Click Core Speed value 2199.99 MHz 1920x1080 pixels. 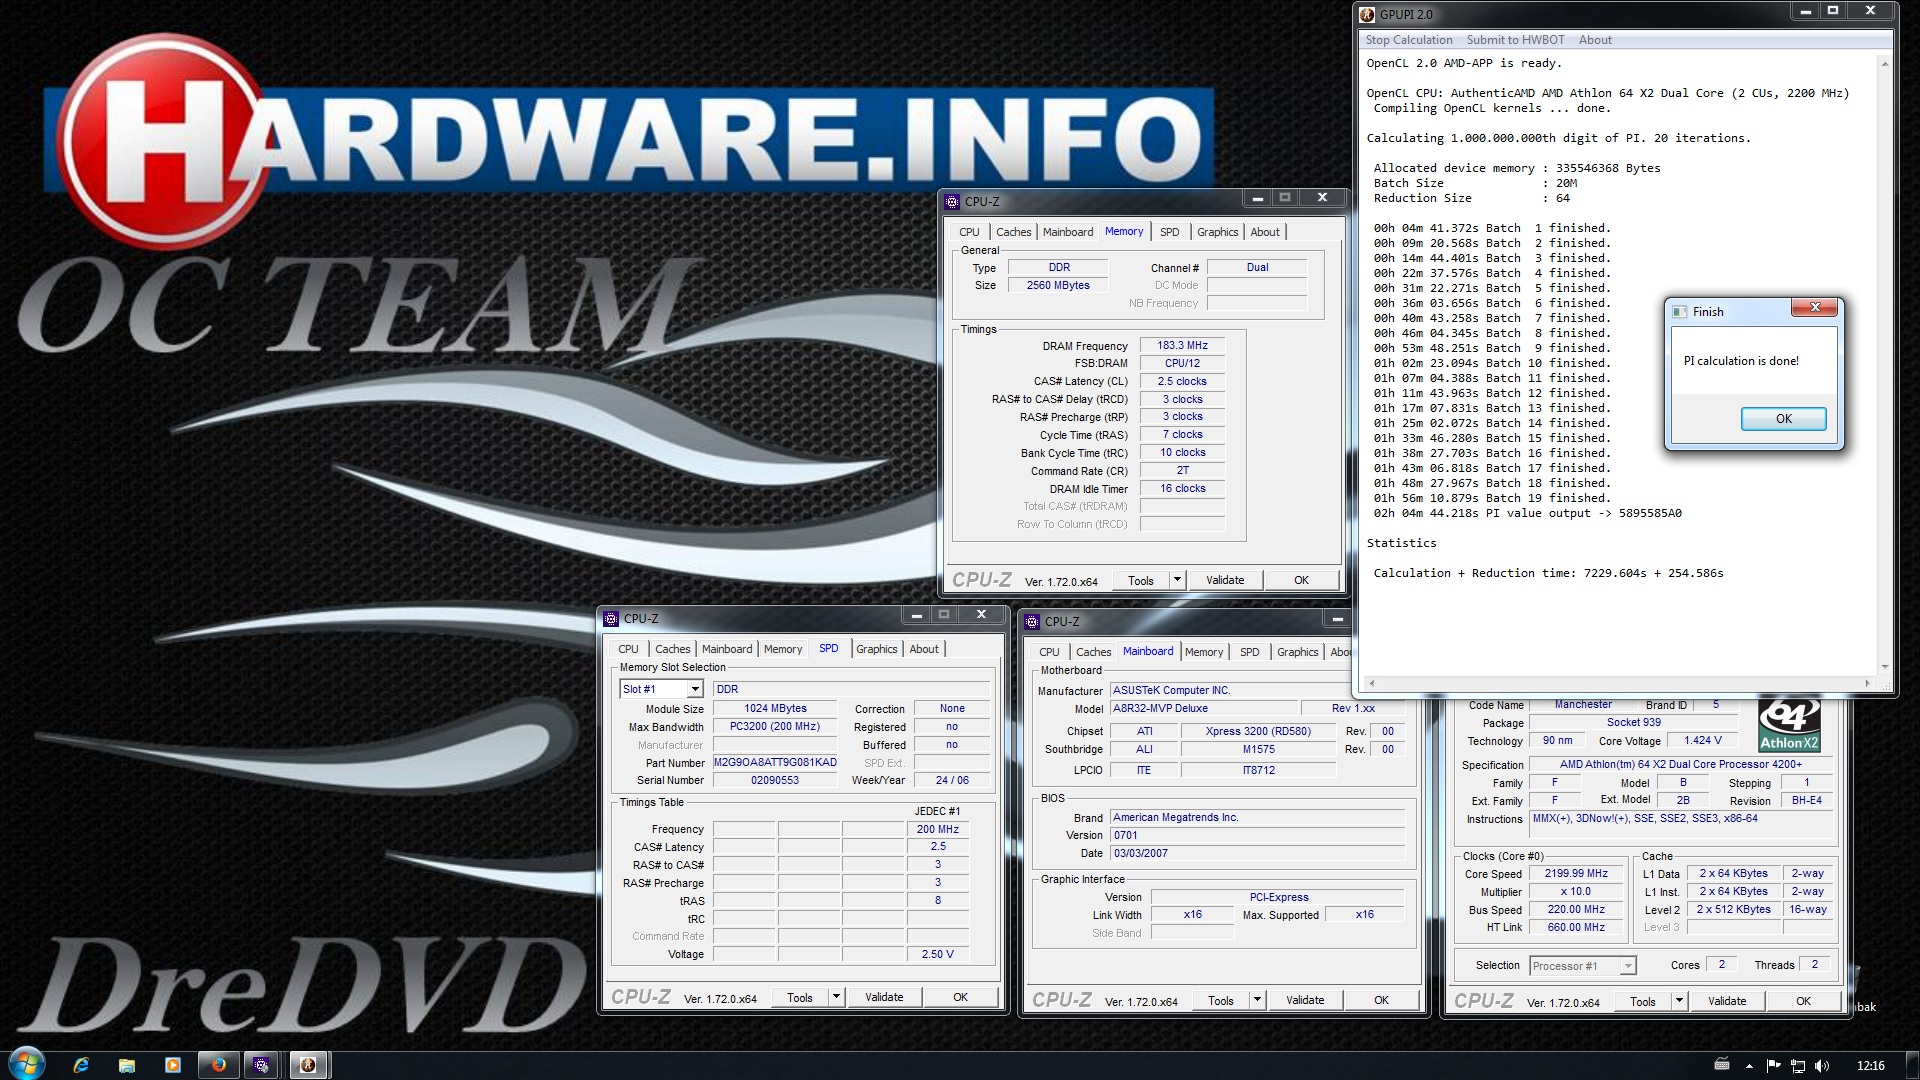[x=1576, y=874]
